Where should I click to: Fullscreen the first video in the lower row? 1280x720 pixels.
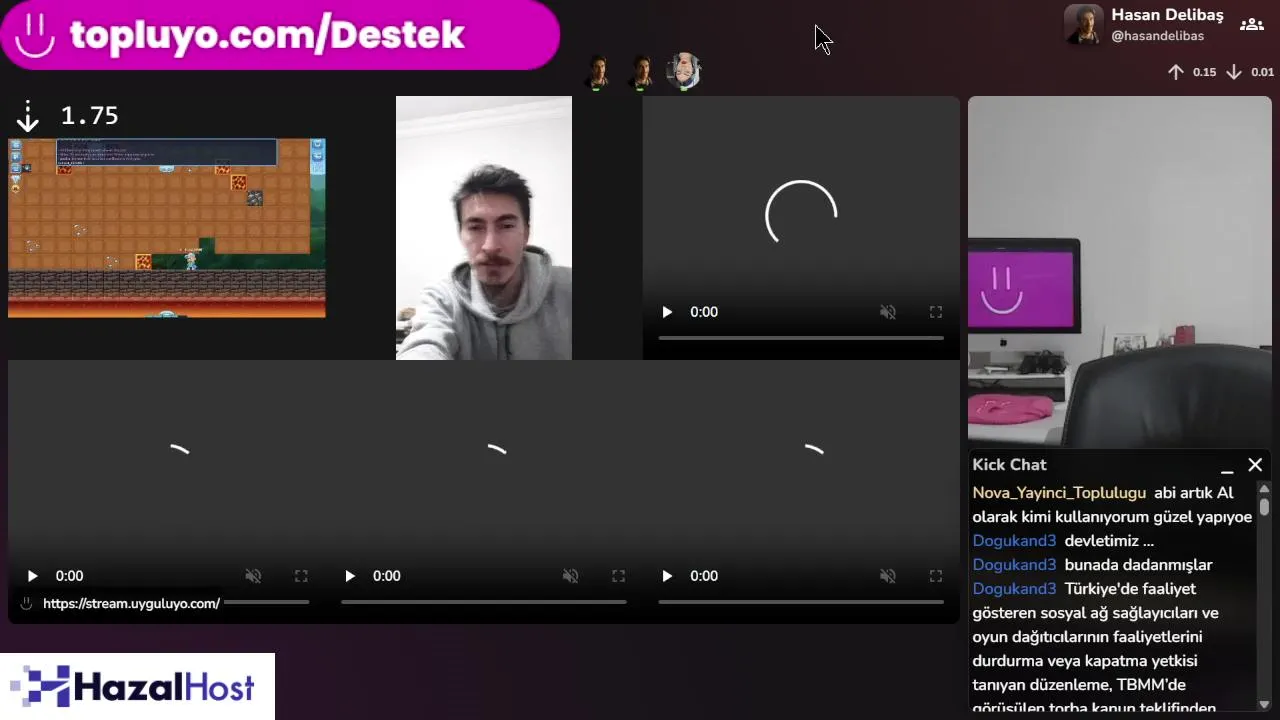point(301,576)
